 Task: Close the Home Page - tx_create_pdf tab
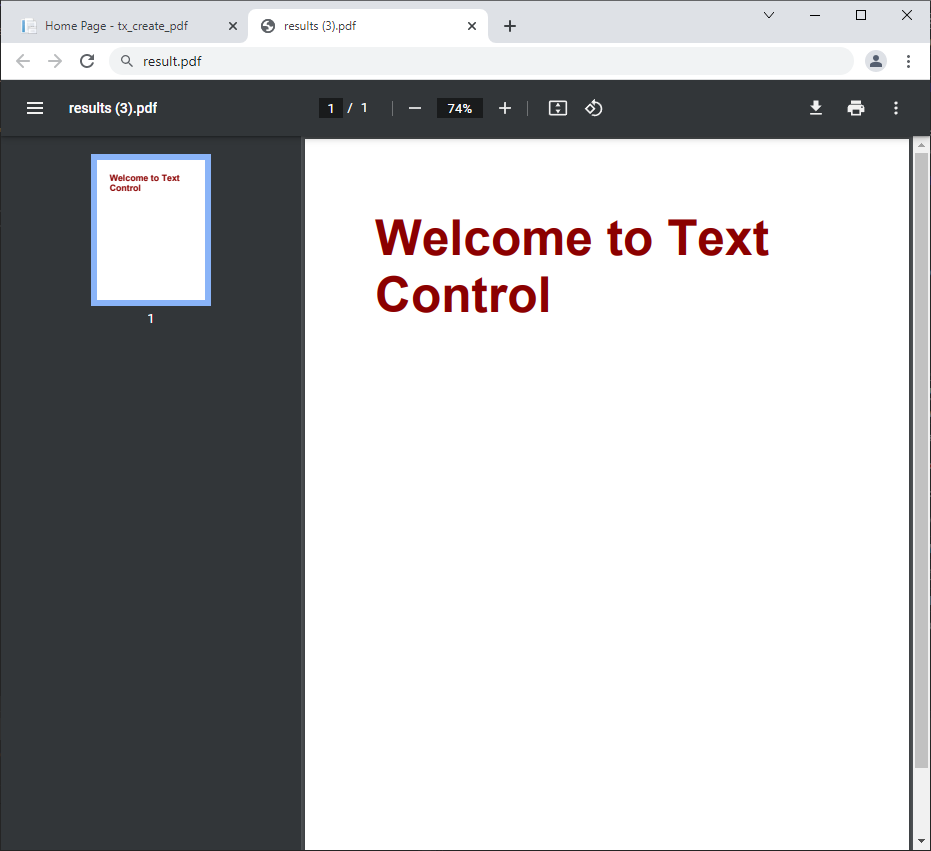pyautogui.click(x=233, y=26)
